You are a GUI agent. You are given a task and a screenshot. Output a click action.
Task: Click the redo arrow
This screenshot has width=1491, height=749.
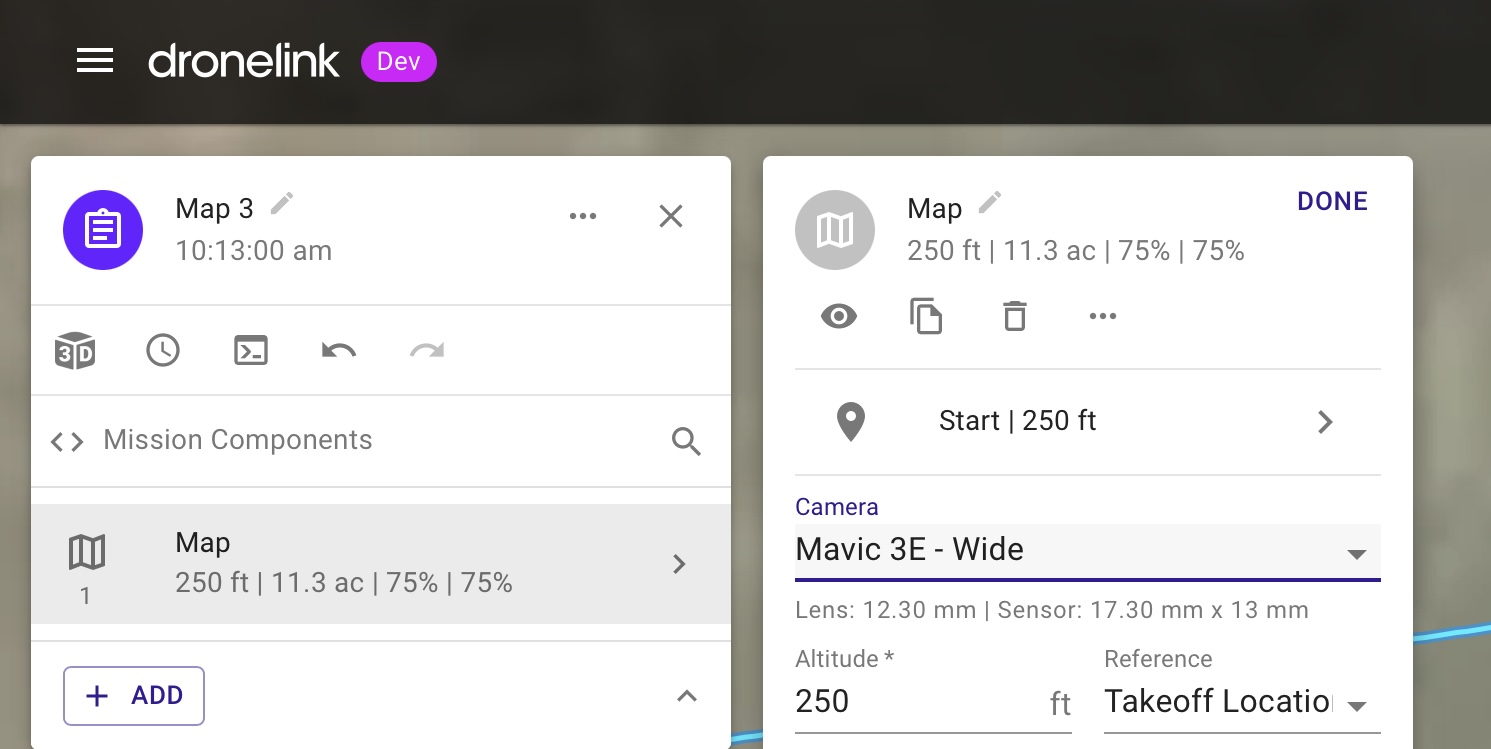427,351
